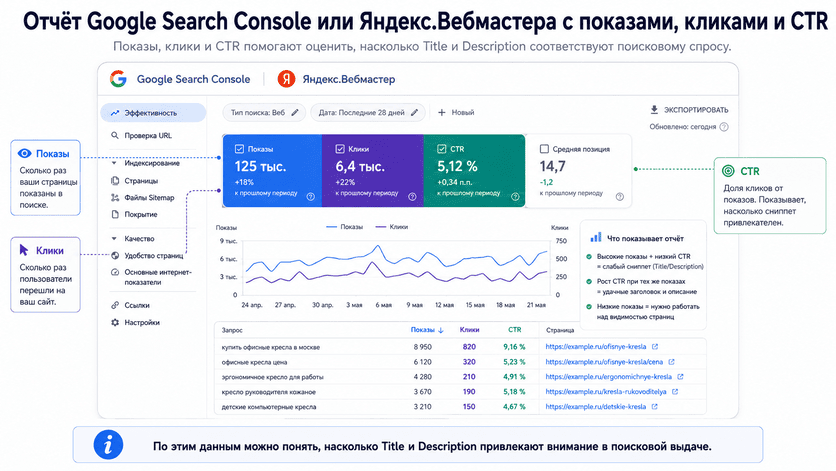Image resolution: width=836 pixels, height=471 pixels.
Task: Click the ЭКСПОРТИРОВАТЬ button
Action: [x=689, y=110]
